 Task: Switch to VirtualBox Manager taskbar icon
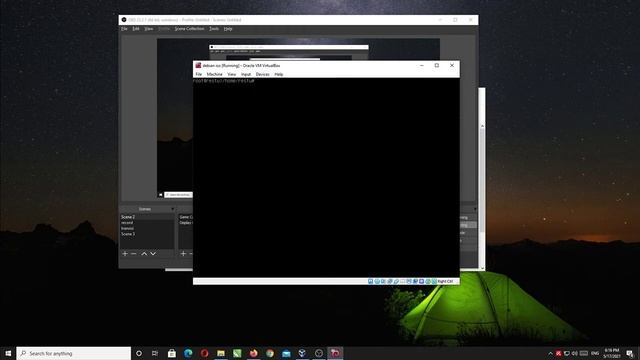point(302,353)
